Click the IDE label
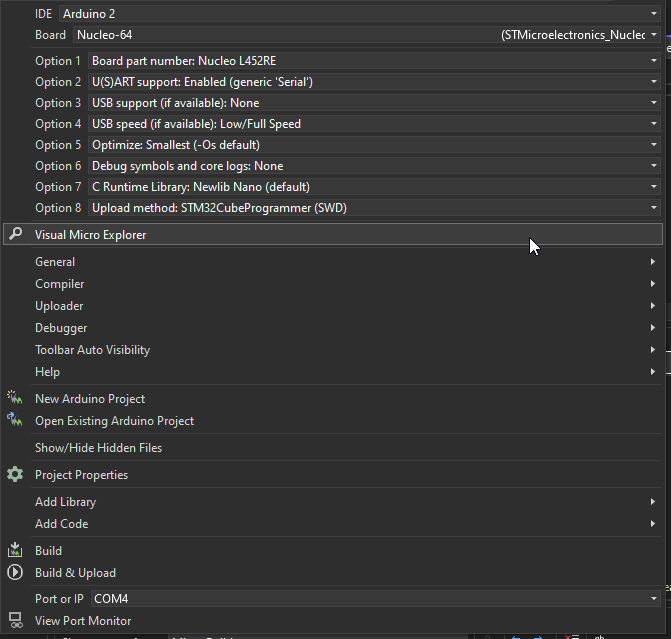This screenshot has width=671, height=639. pyautogui.click(x=43, y=14)
